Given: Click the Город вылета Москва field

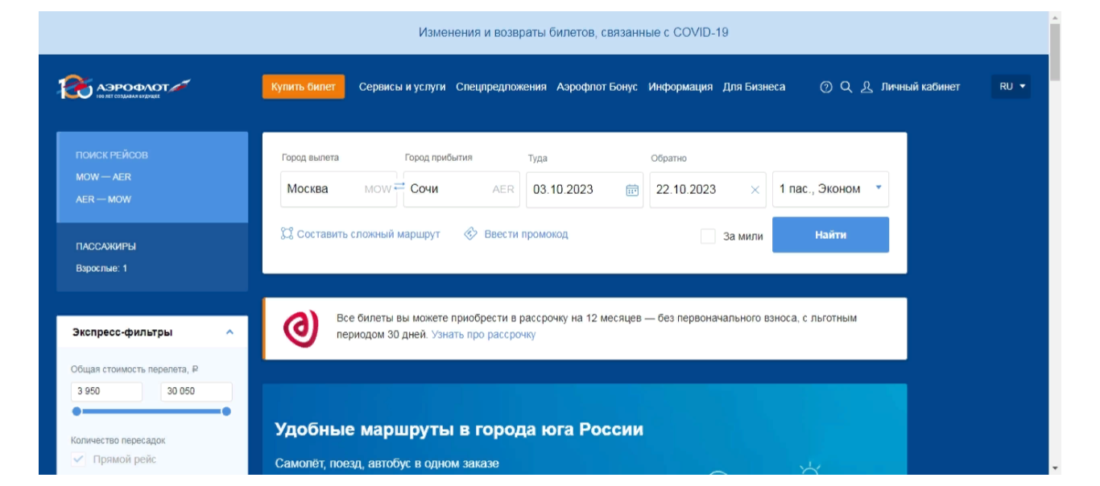Looking at the screenshot, I should (338, 189).
